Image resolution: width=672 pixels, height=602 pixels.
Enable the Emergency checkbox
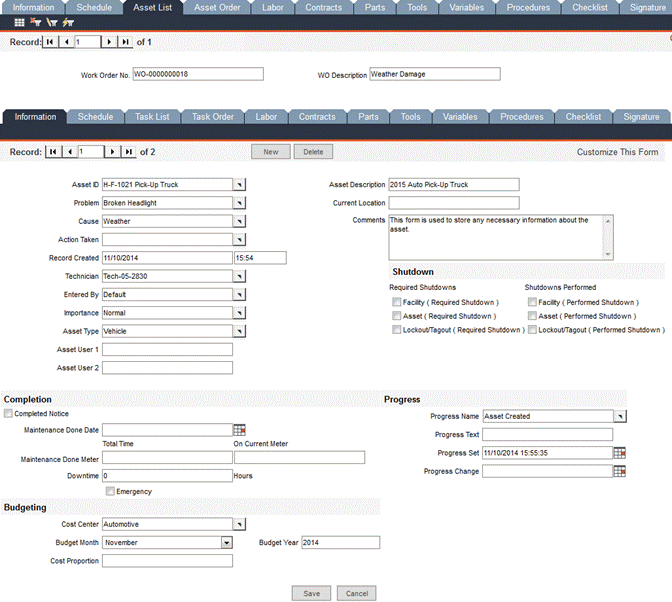[x=110, y=491]
